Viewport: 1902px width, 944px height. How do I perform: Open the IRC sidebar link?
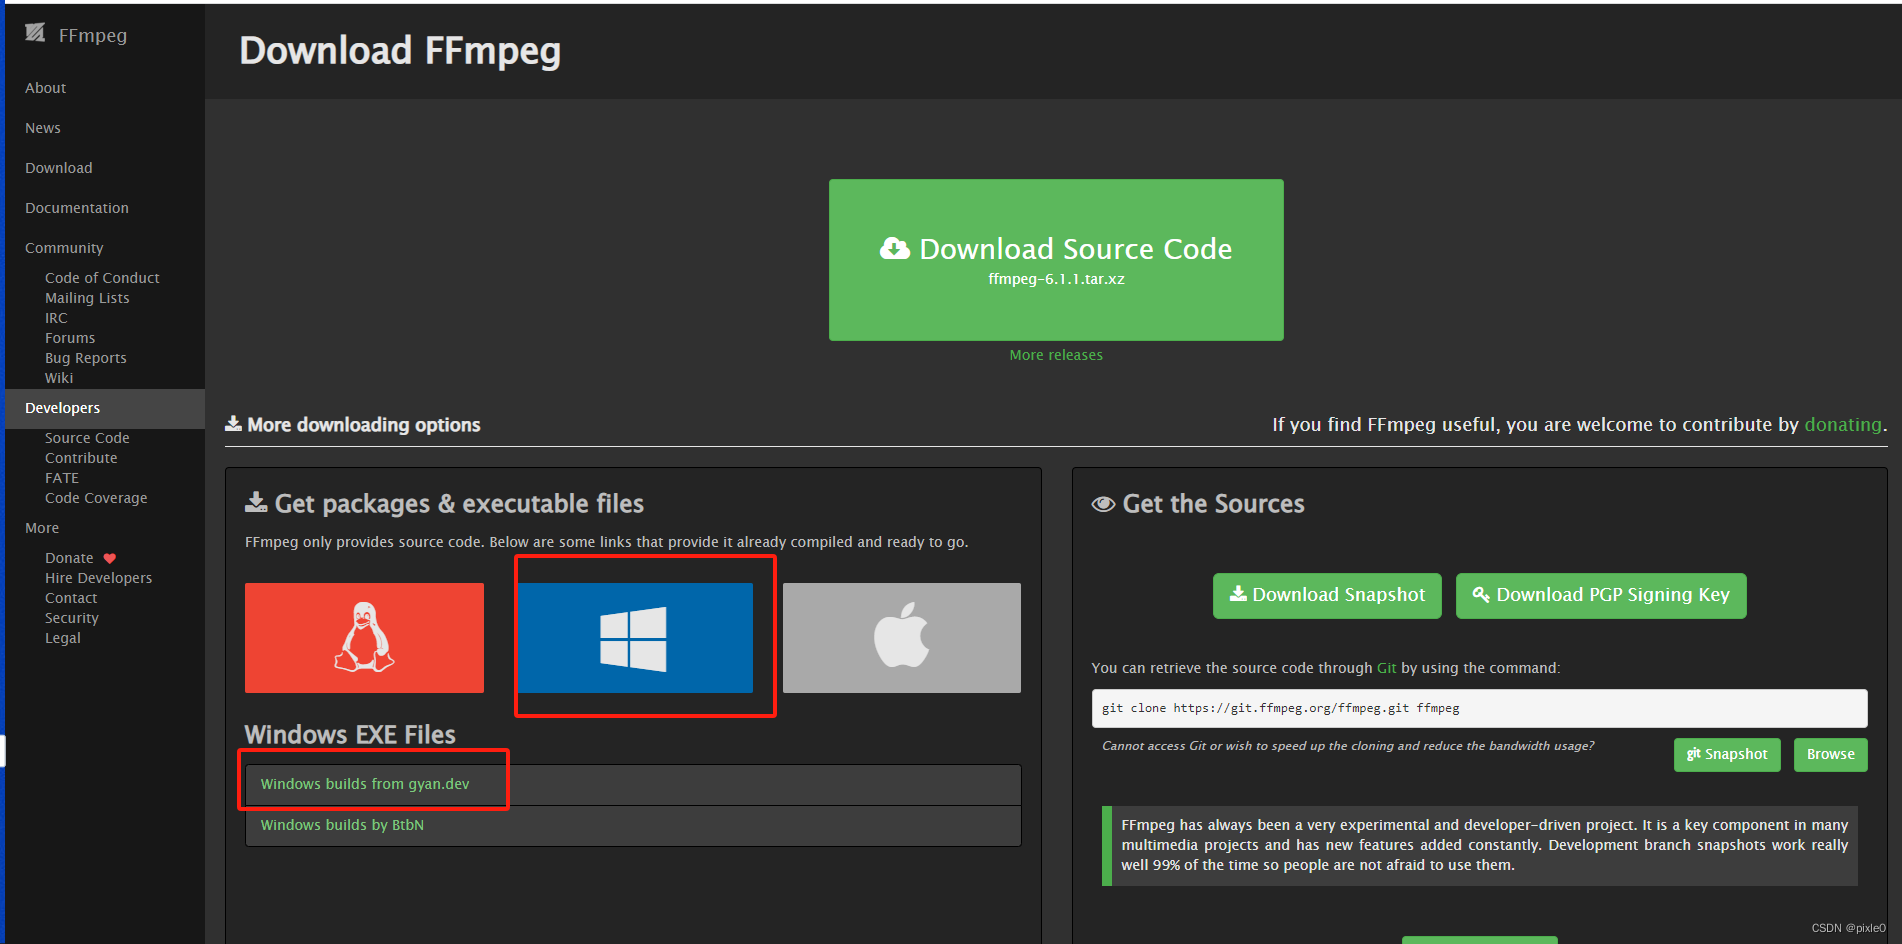point(56,318)
